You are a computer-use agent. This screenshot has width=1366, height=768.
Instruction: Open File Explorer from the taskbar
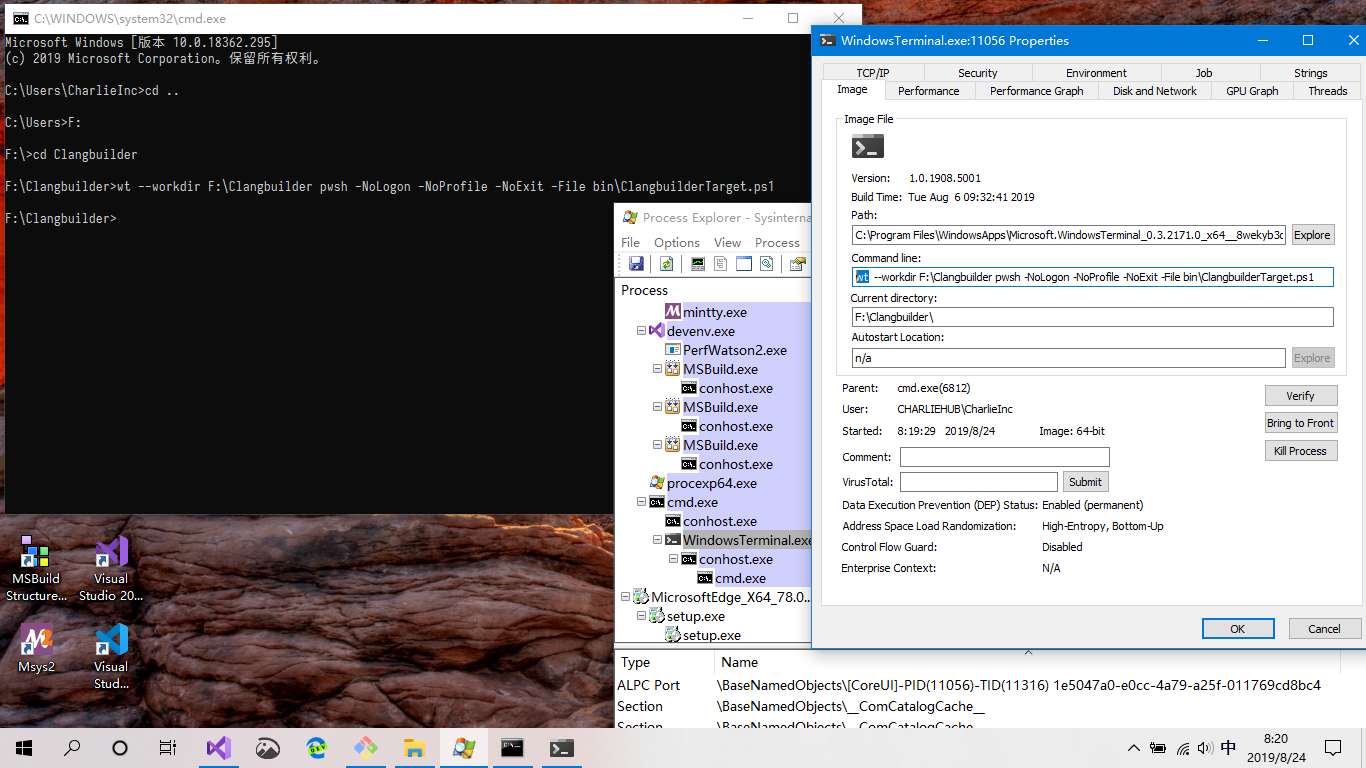(414, 747)
